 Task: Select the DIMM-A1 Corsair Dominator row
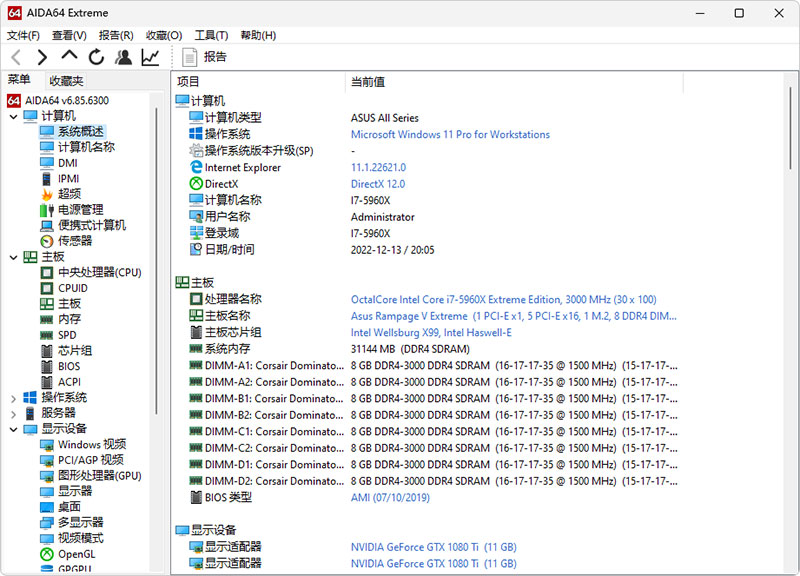tap(433, 365)
